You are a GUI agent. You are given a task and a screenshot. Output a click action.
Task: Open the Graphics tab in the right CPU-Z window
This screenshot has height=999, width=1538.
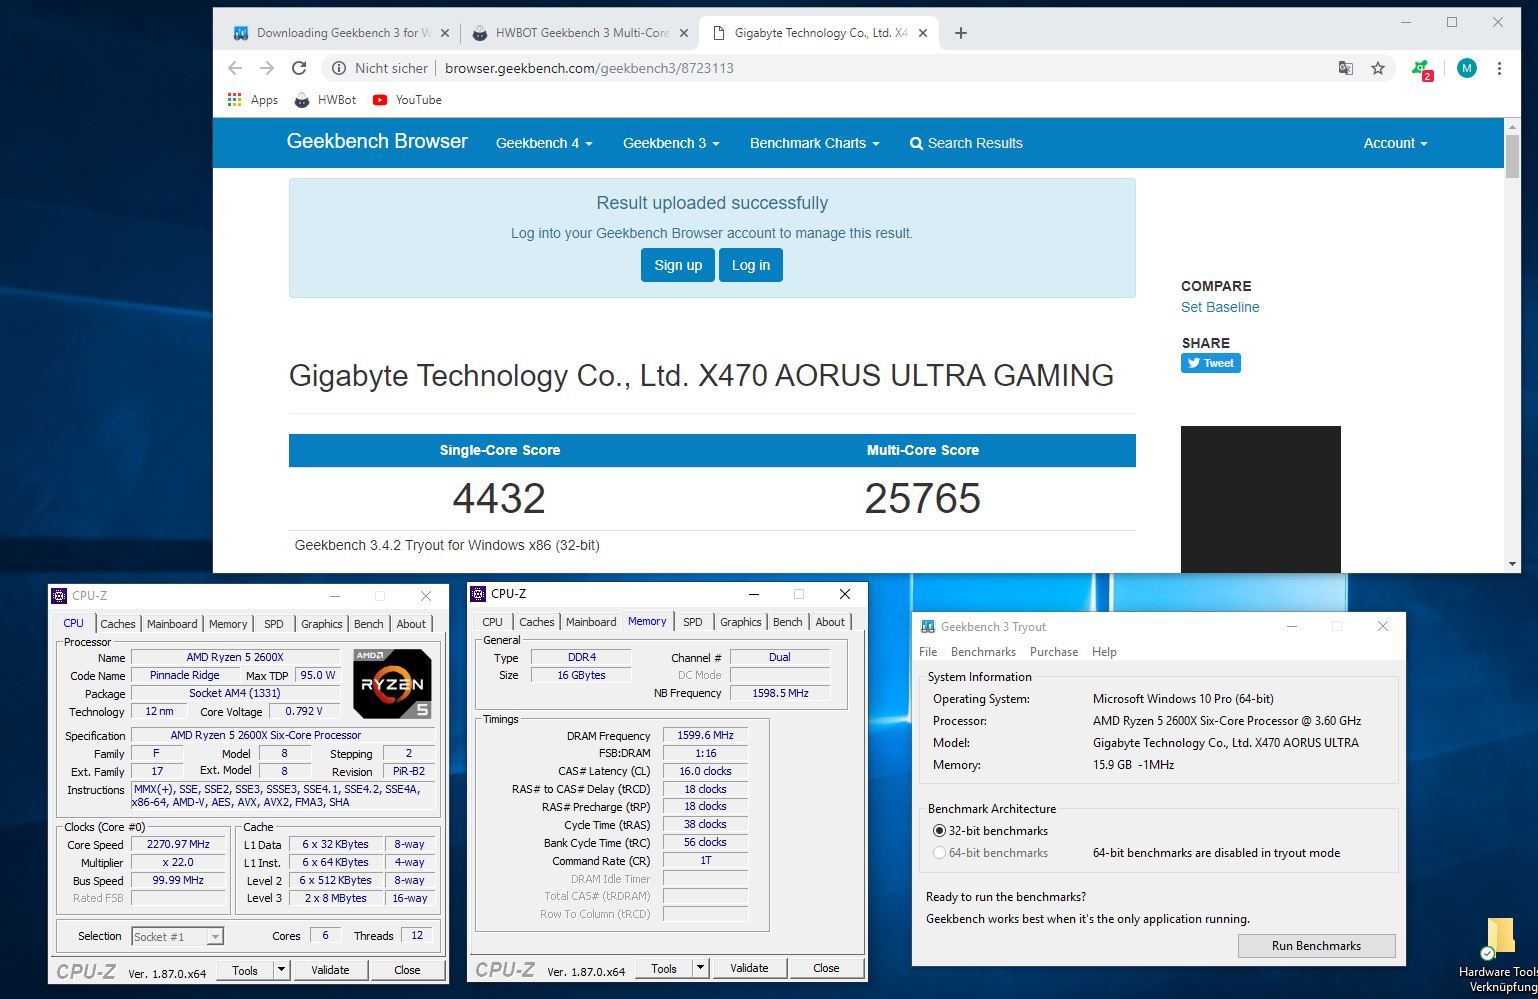pyautogui.click(x=741, y=622)
